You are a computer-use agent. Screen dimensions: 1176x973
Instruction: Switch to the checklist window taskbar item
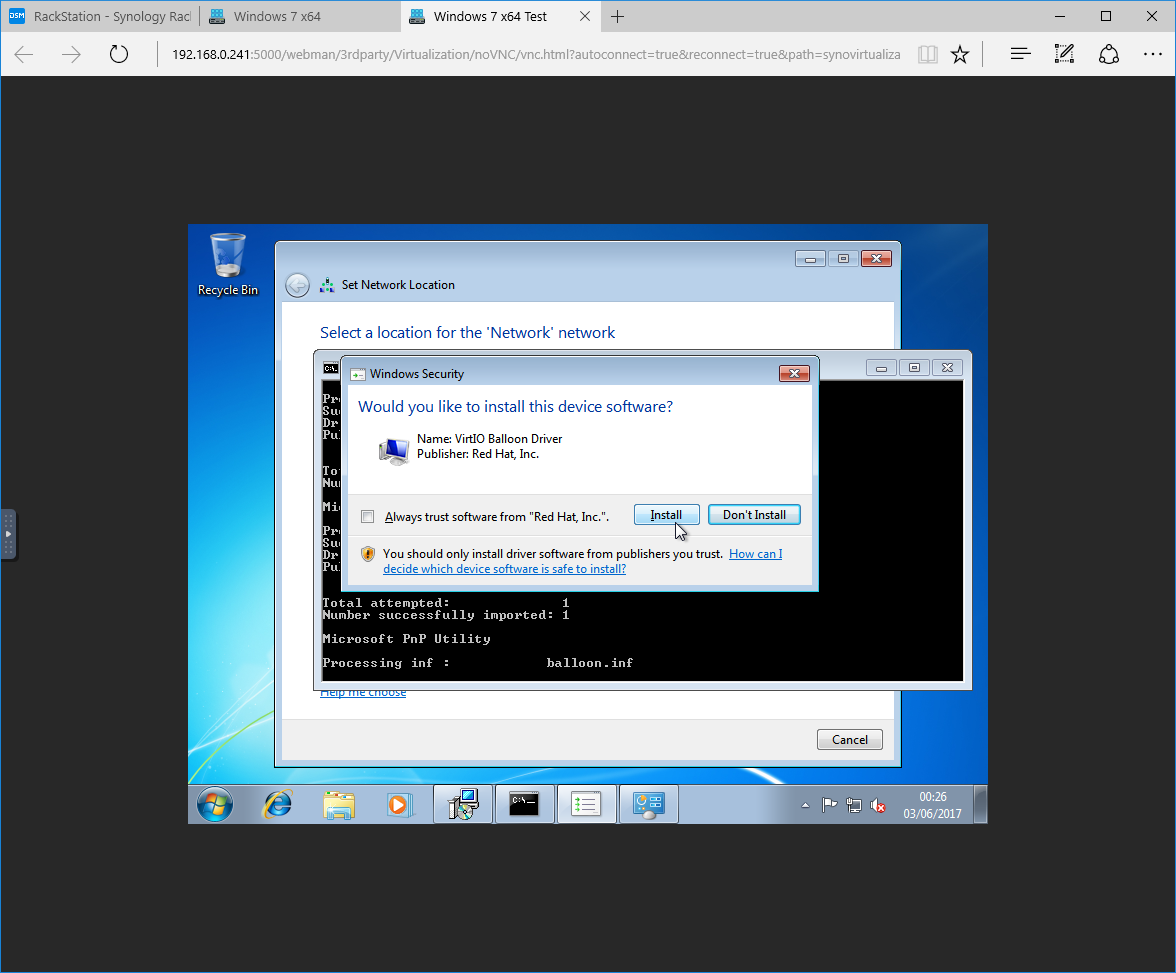[586, 804]
